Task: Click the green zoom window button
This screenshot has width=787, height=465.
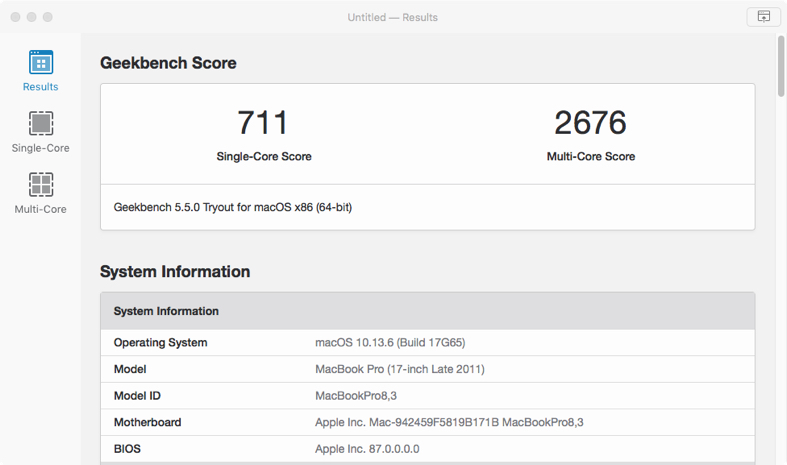Action: (x=48, y=17)
